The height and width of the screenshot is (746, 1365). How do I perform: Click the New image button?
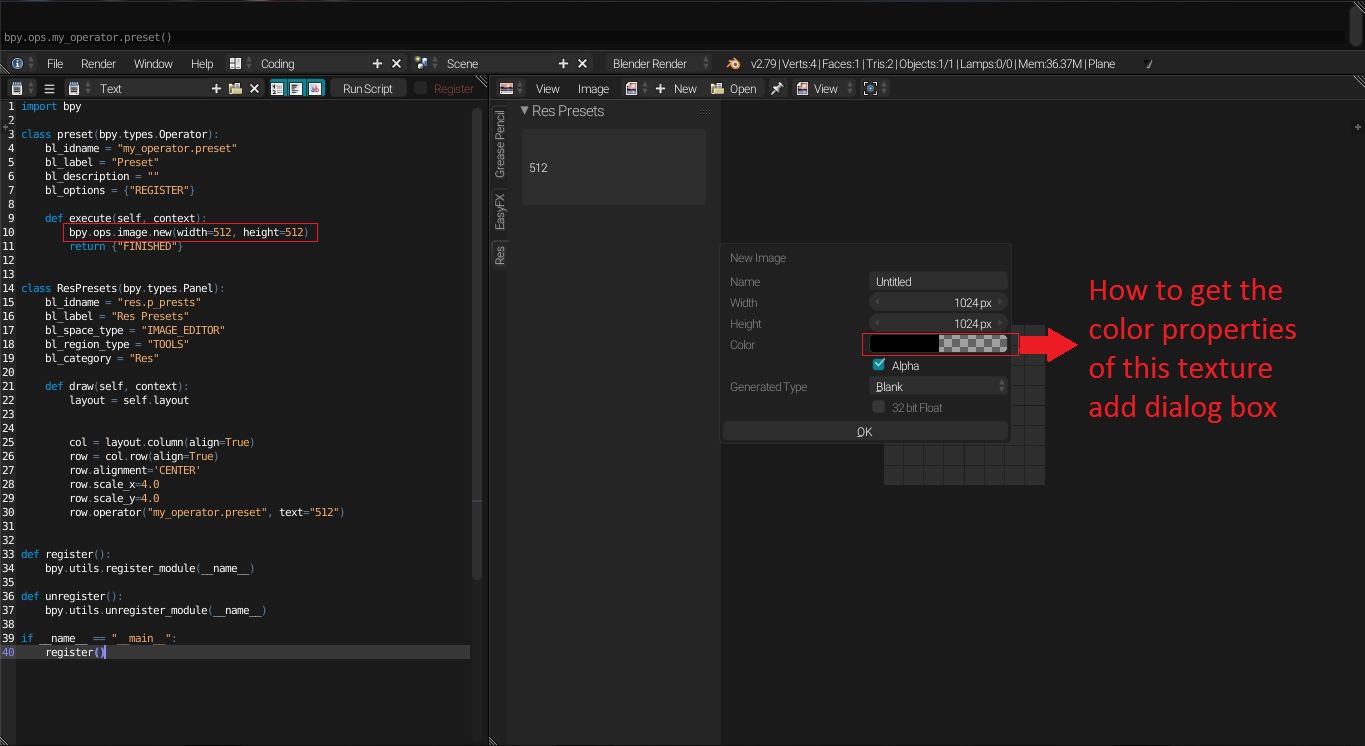point(676,88)
